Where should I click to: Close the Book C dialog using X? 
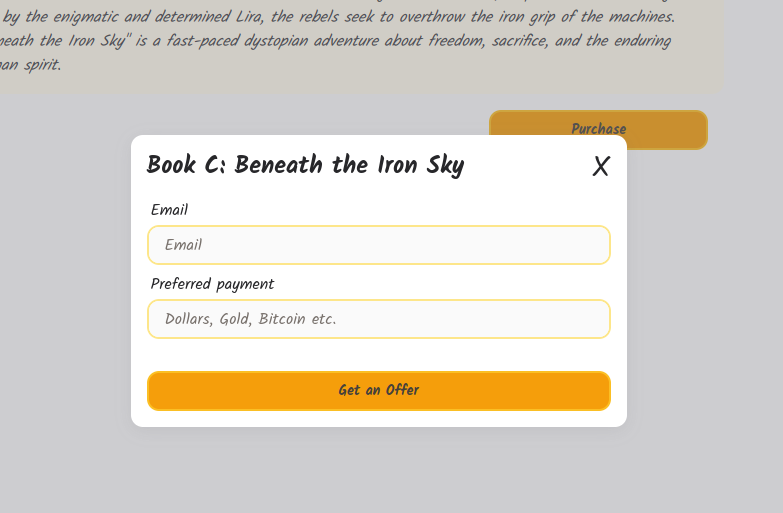pos(601,166)
